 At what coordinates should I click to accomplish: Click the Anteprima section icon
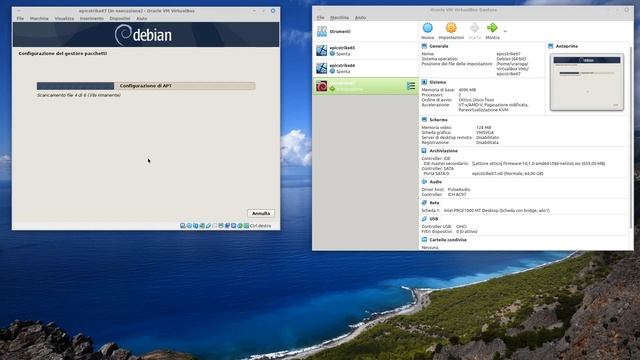(x=550, y=46)
